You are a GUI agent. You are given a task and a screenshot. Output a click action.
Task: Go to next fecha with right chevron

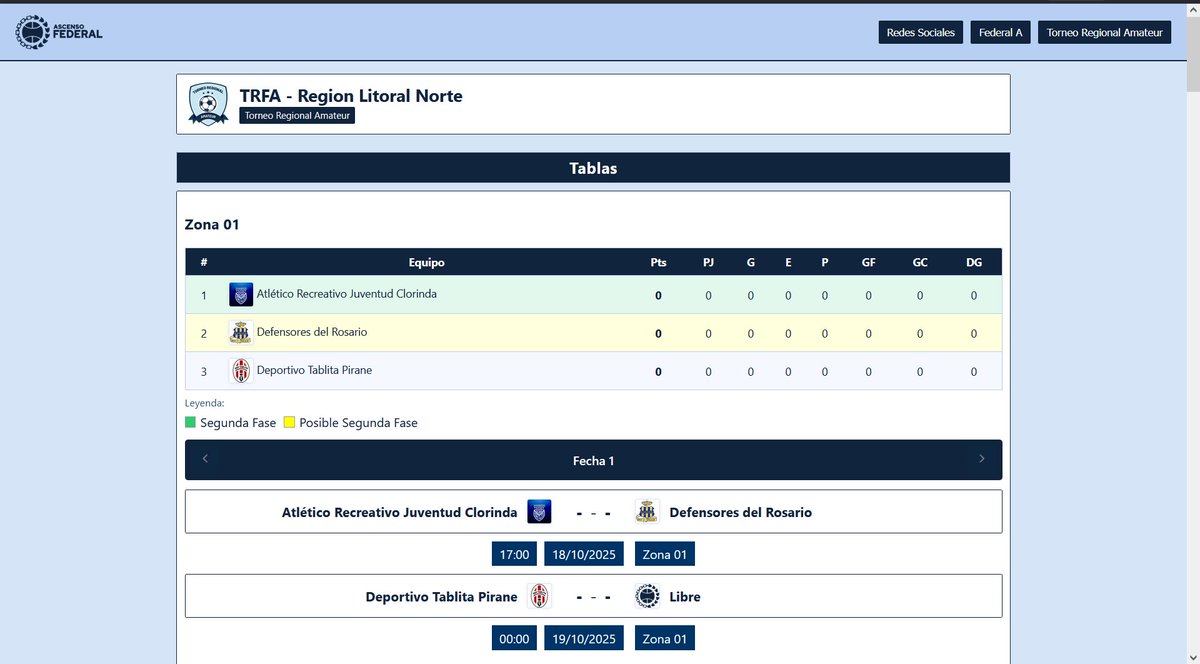pyautogui.click(x=981, y=459)
